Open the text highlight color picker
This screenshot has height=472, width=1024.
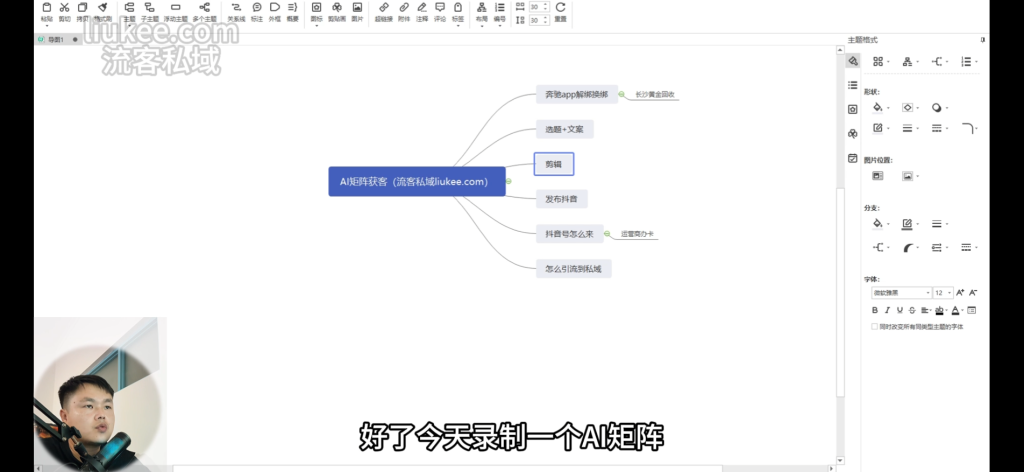[x=941, y=310]
